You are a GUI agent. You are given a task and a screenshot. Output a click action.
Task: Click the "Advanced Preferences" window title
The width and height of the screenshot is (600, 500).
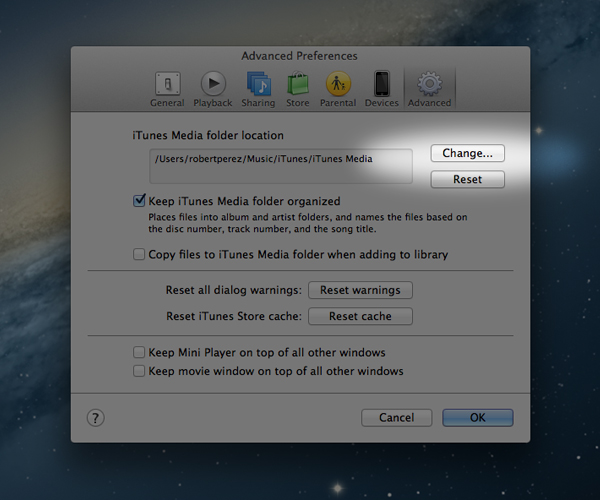tap(300, 56)
